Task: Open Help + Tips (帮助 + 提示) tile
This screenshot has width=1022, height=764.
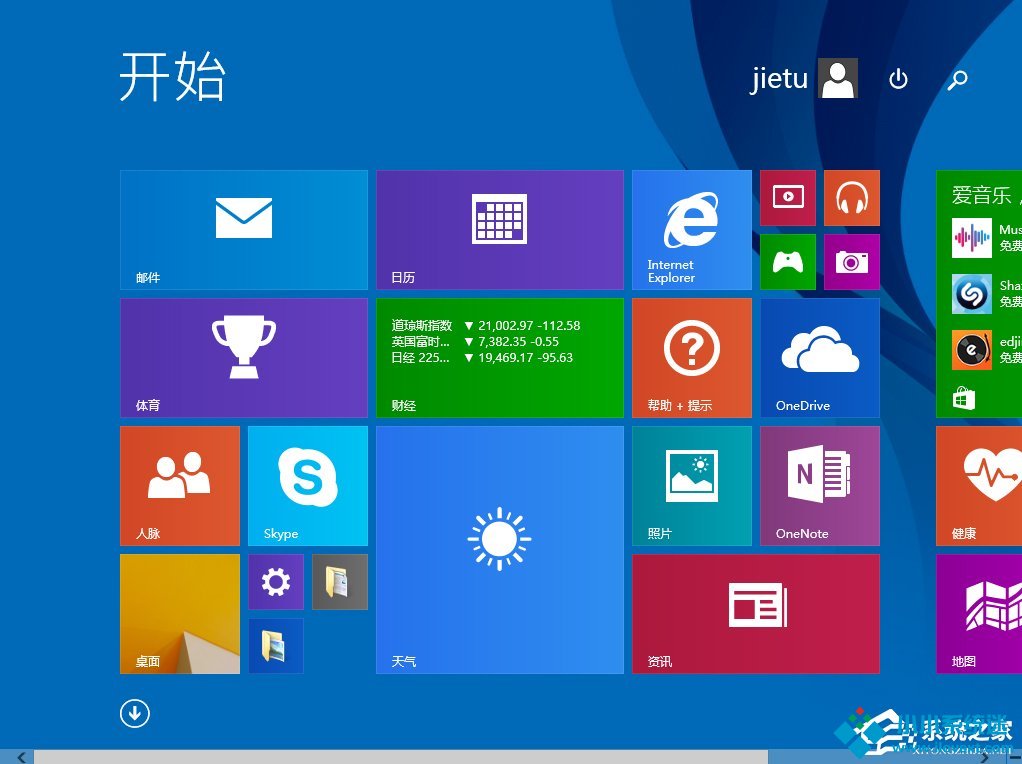Action: point(692,358)
